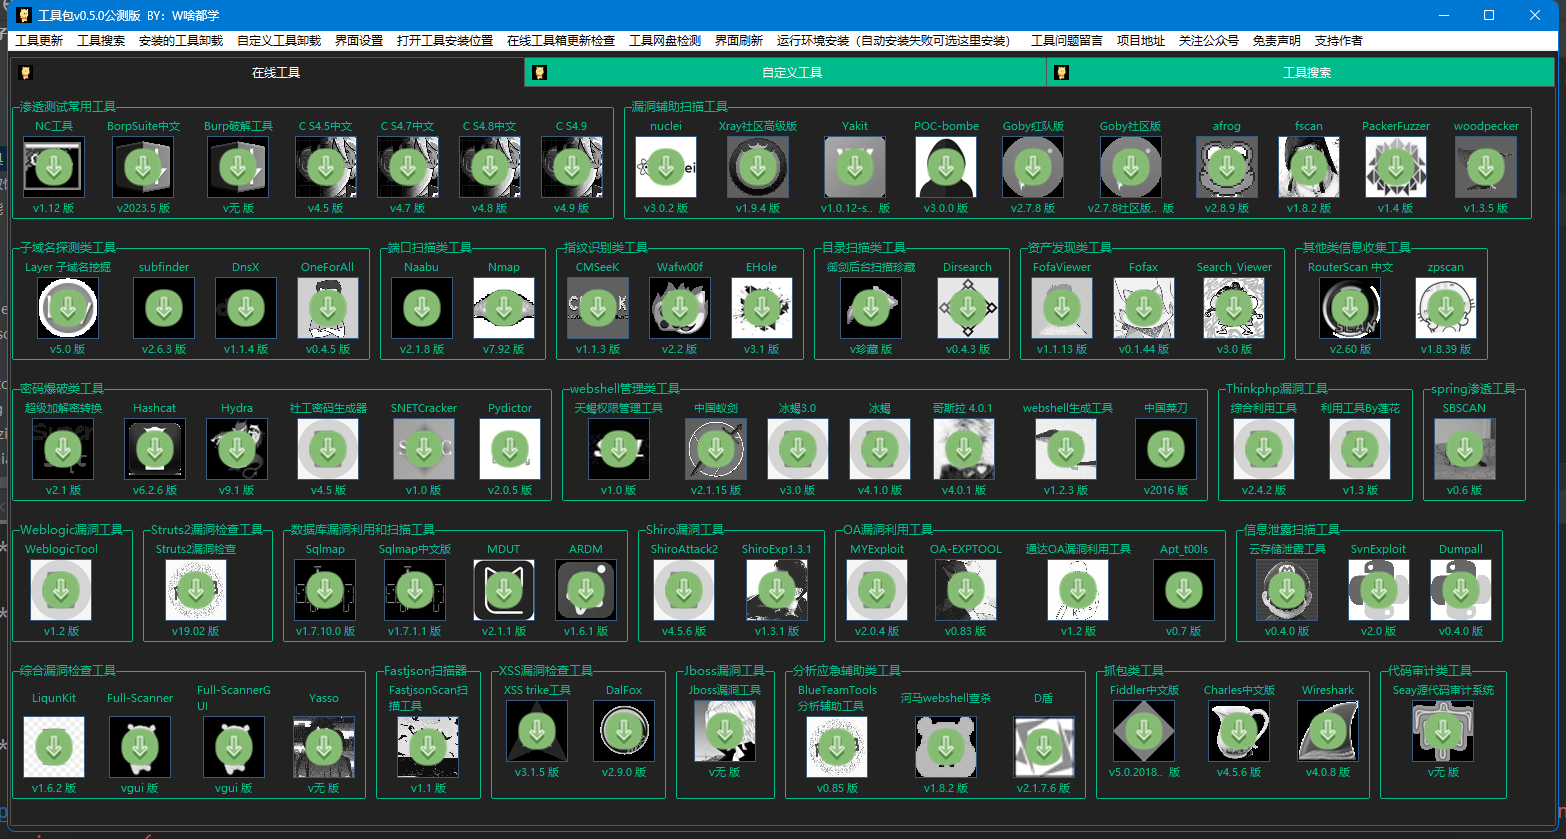Open the 支持作者 menu
Image resolution: width=1566 pixels, height=839 pixels.
pos(1339,41)
